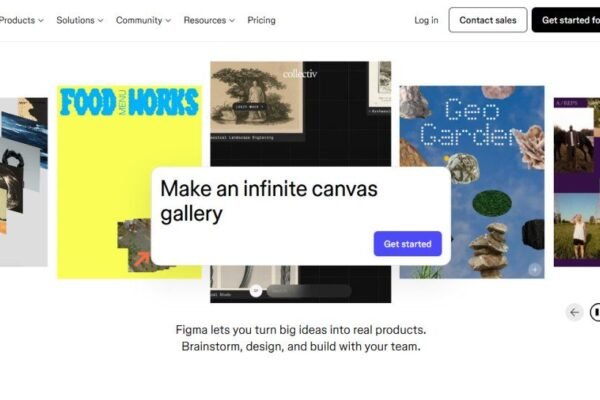Click the blue Get started button

pyautogui.click(x=407, y=244)
